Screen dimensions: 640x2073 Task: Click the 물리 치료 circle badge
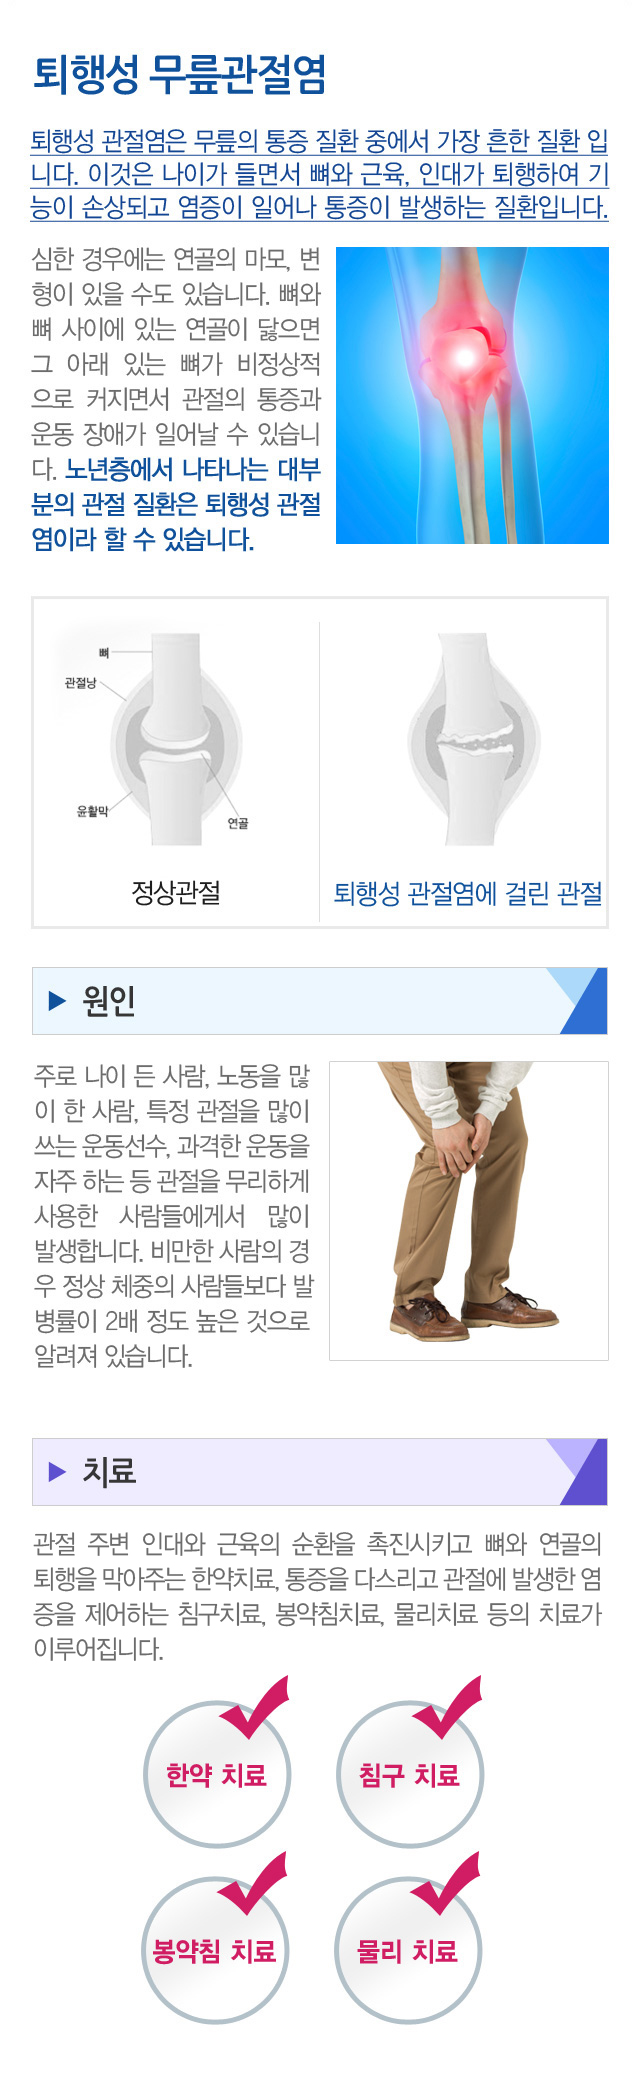pyautogui.click(x=408, y=1949)
